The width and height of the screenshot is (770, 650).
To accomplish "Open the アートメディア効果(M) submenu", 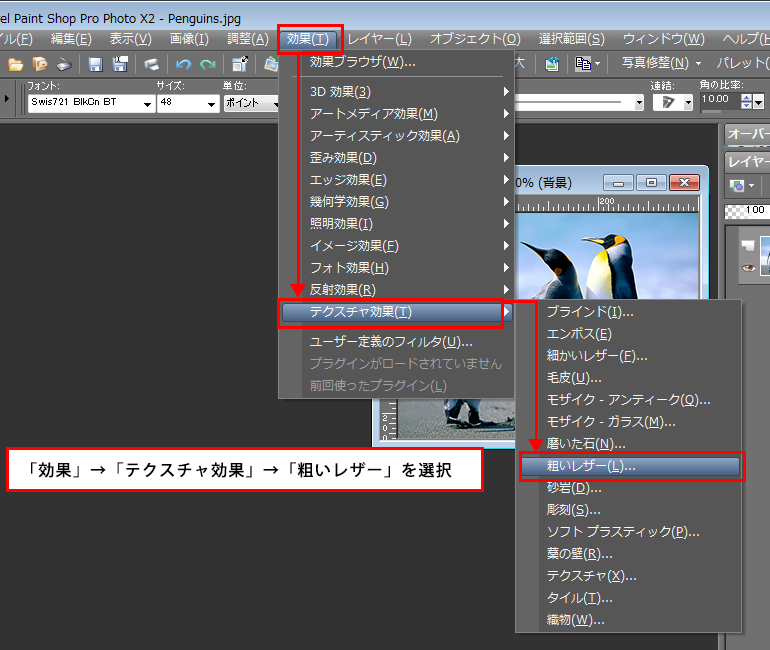I will pos(396,114).
